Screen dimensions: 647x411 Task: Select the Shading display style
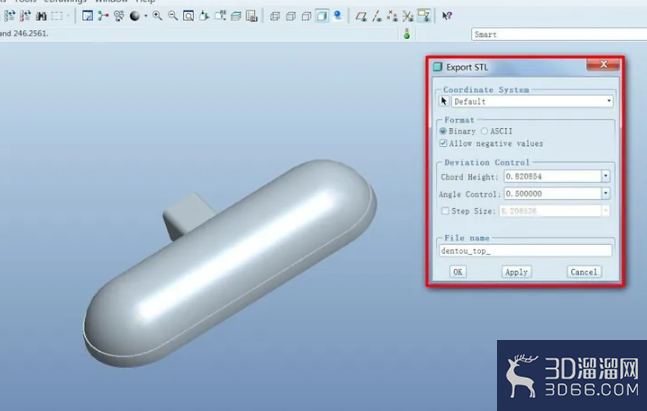pos(322,16)
